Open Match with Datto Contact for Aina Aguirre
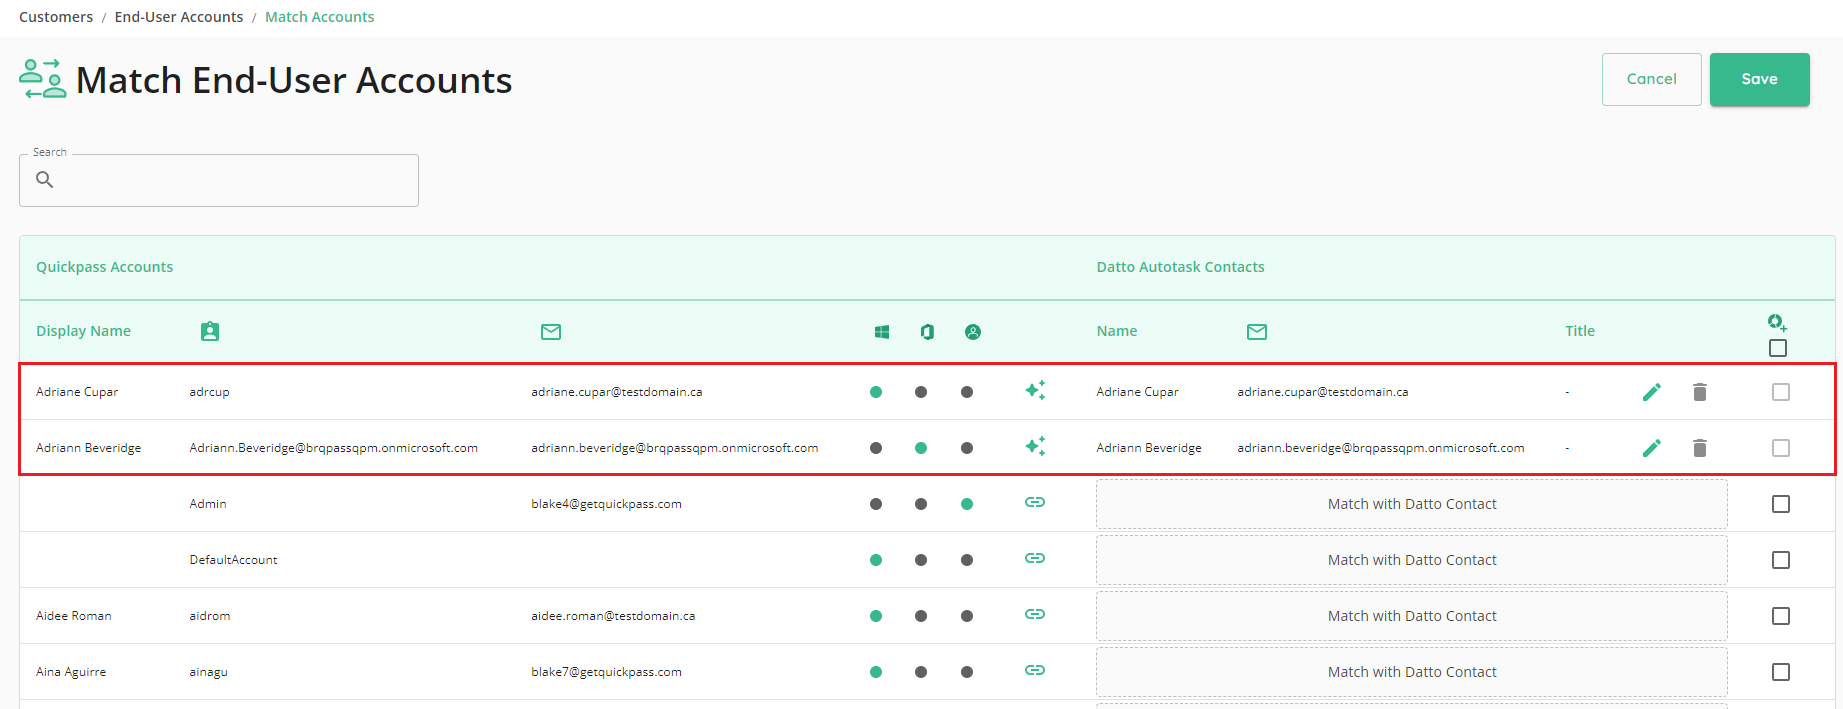This screenshot has width=1843, height=709. point(1412,672)
